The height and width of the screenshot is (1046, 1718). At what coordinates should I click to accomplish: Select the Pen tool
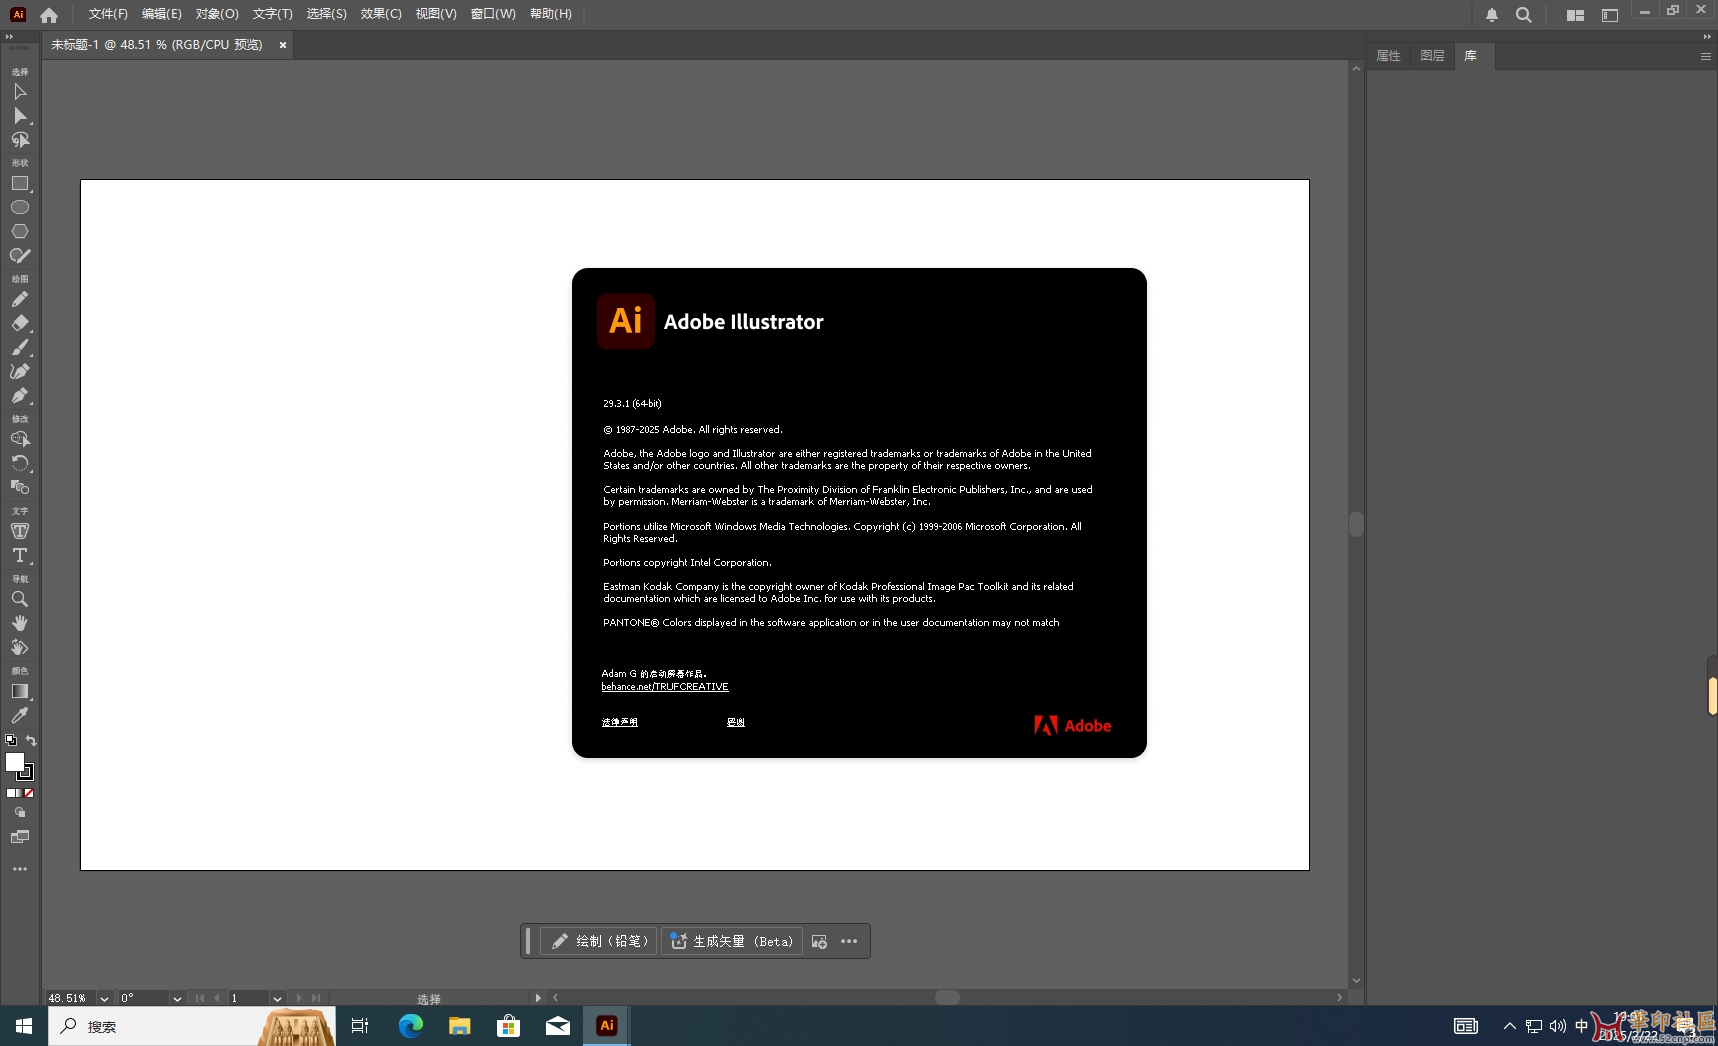[x=20, y=395]
